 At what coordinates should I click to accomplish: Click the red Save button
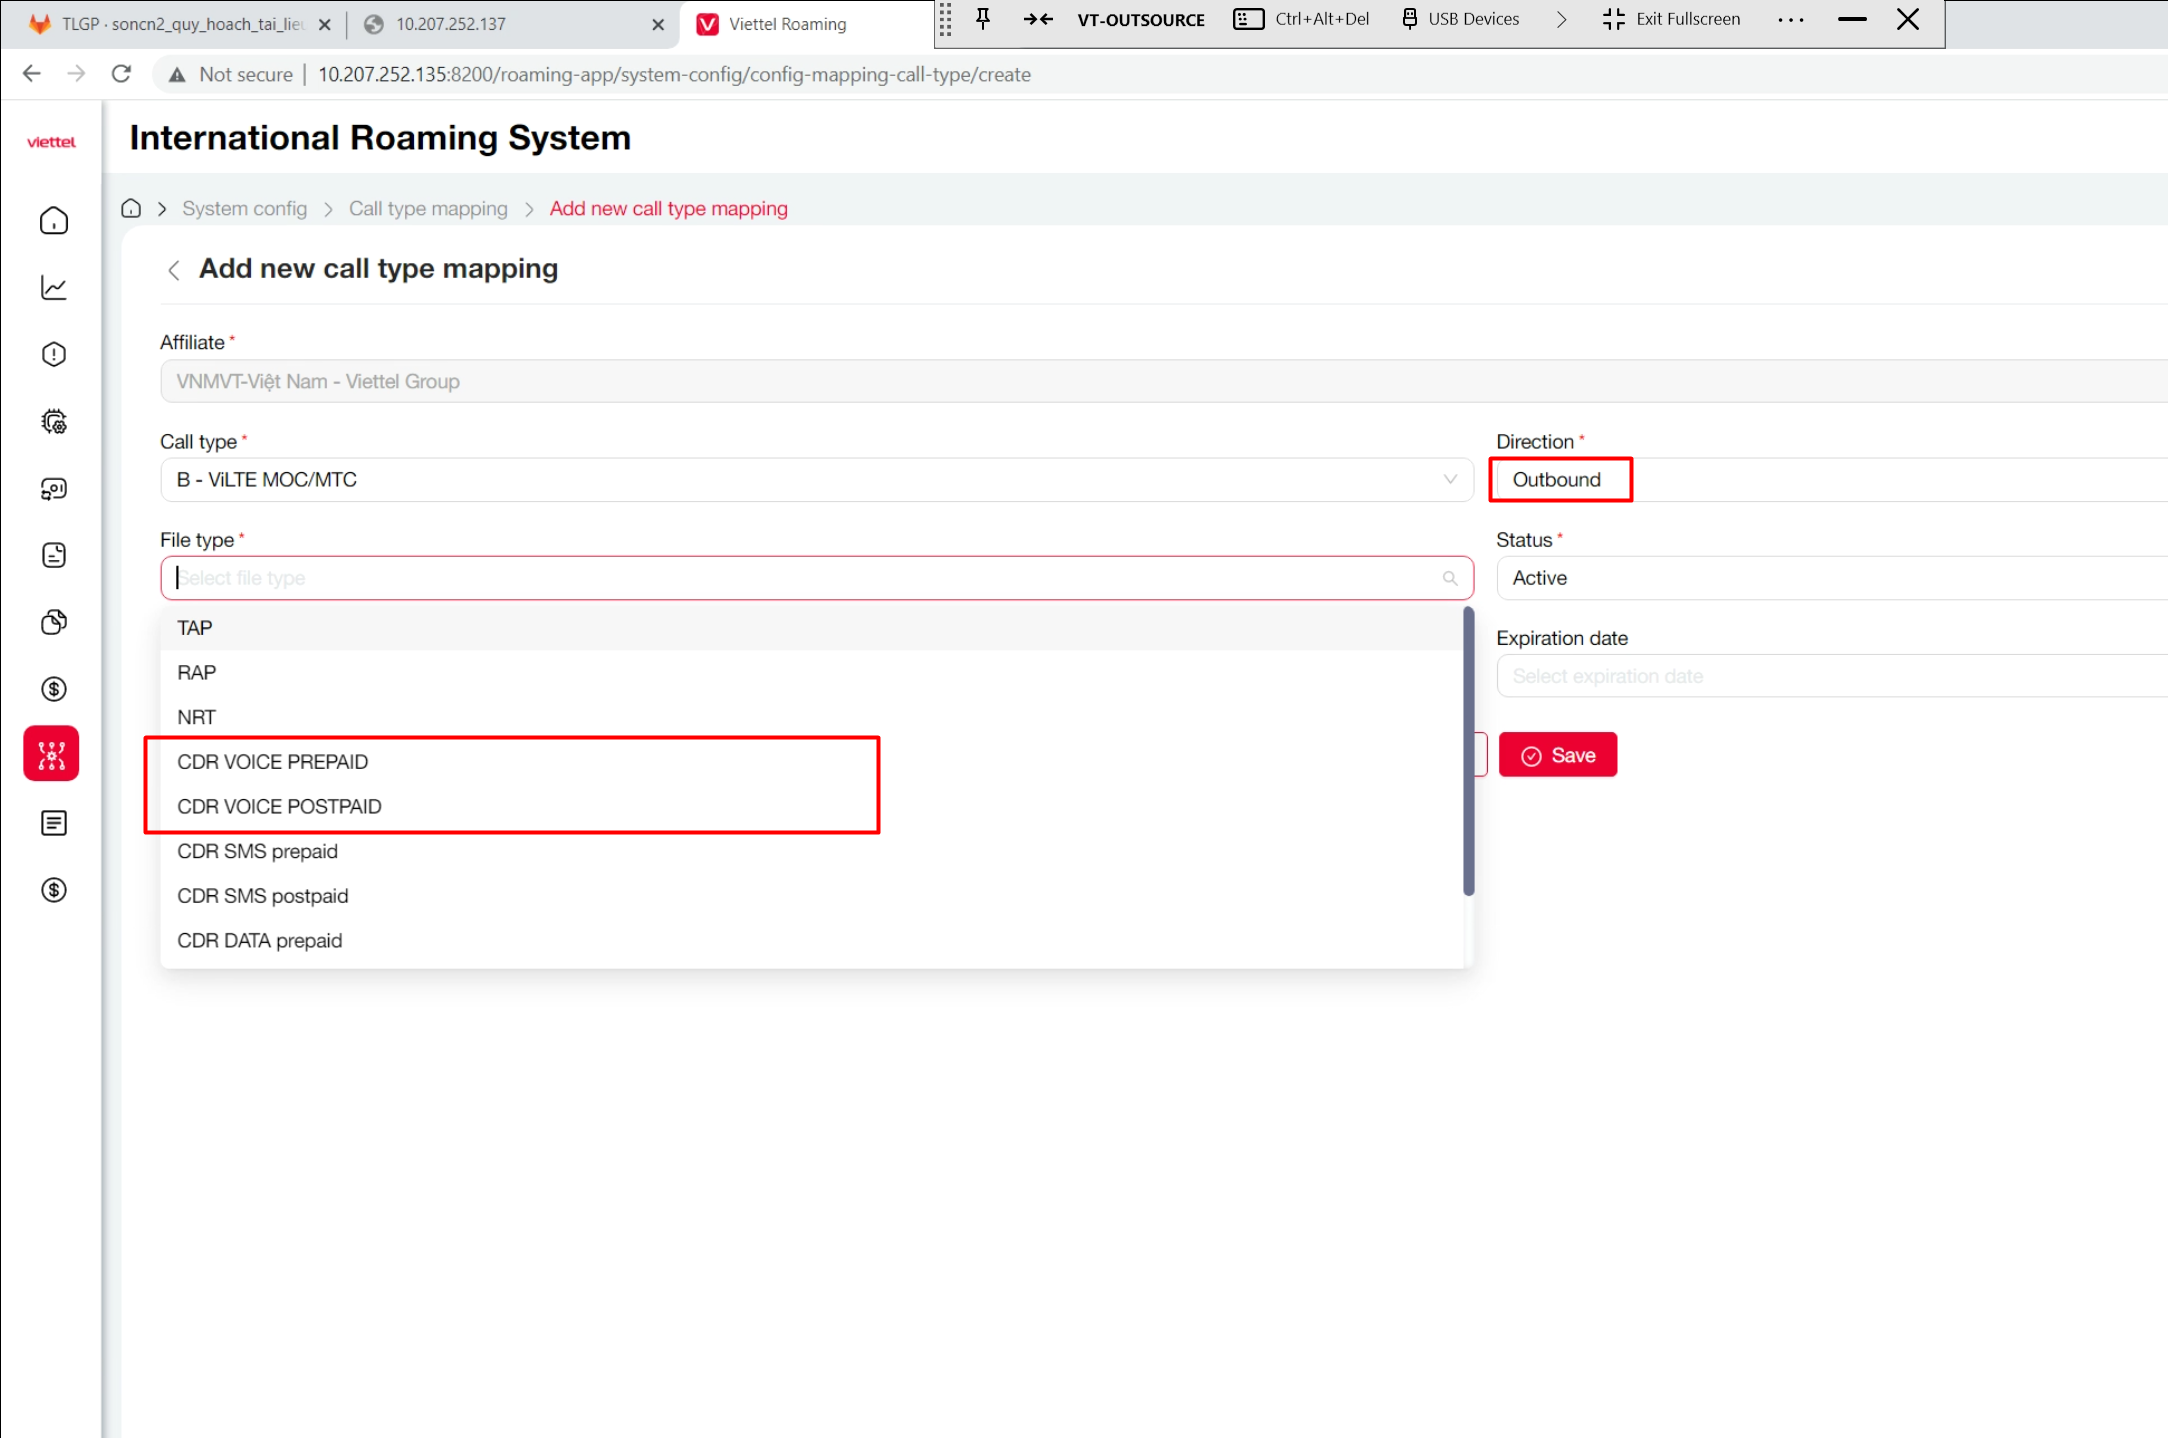[1557, 756]
